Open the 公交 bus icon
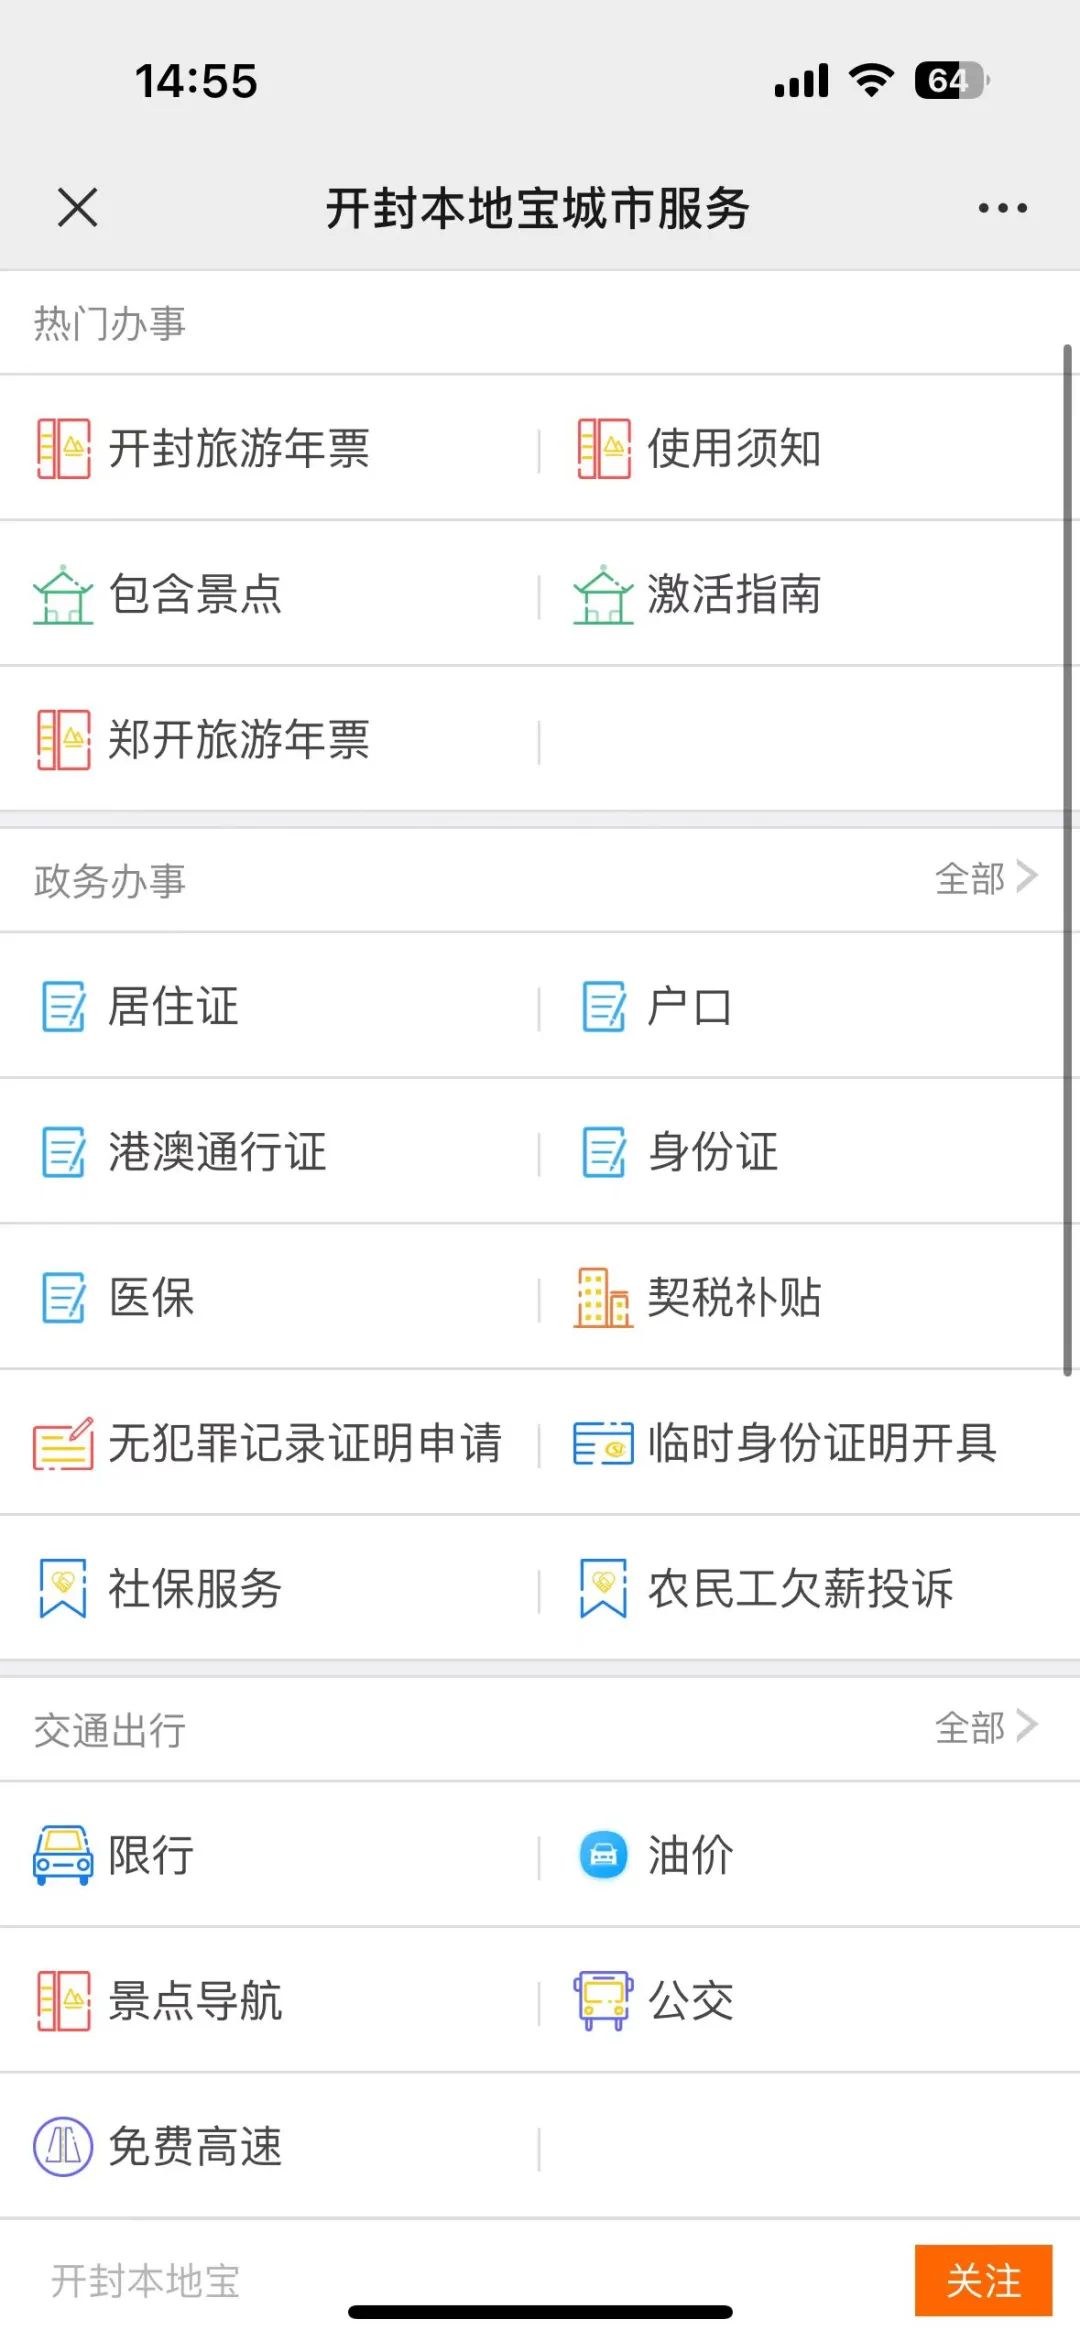The width and height of the screenshot is (1080, 2341). click(603, 2000)
